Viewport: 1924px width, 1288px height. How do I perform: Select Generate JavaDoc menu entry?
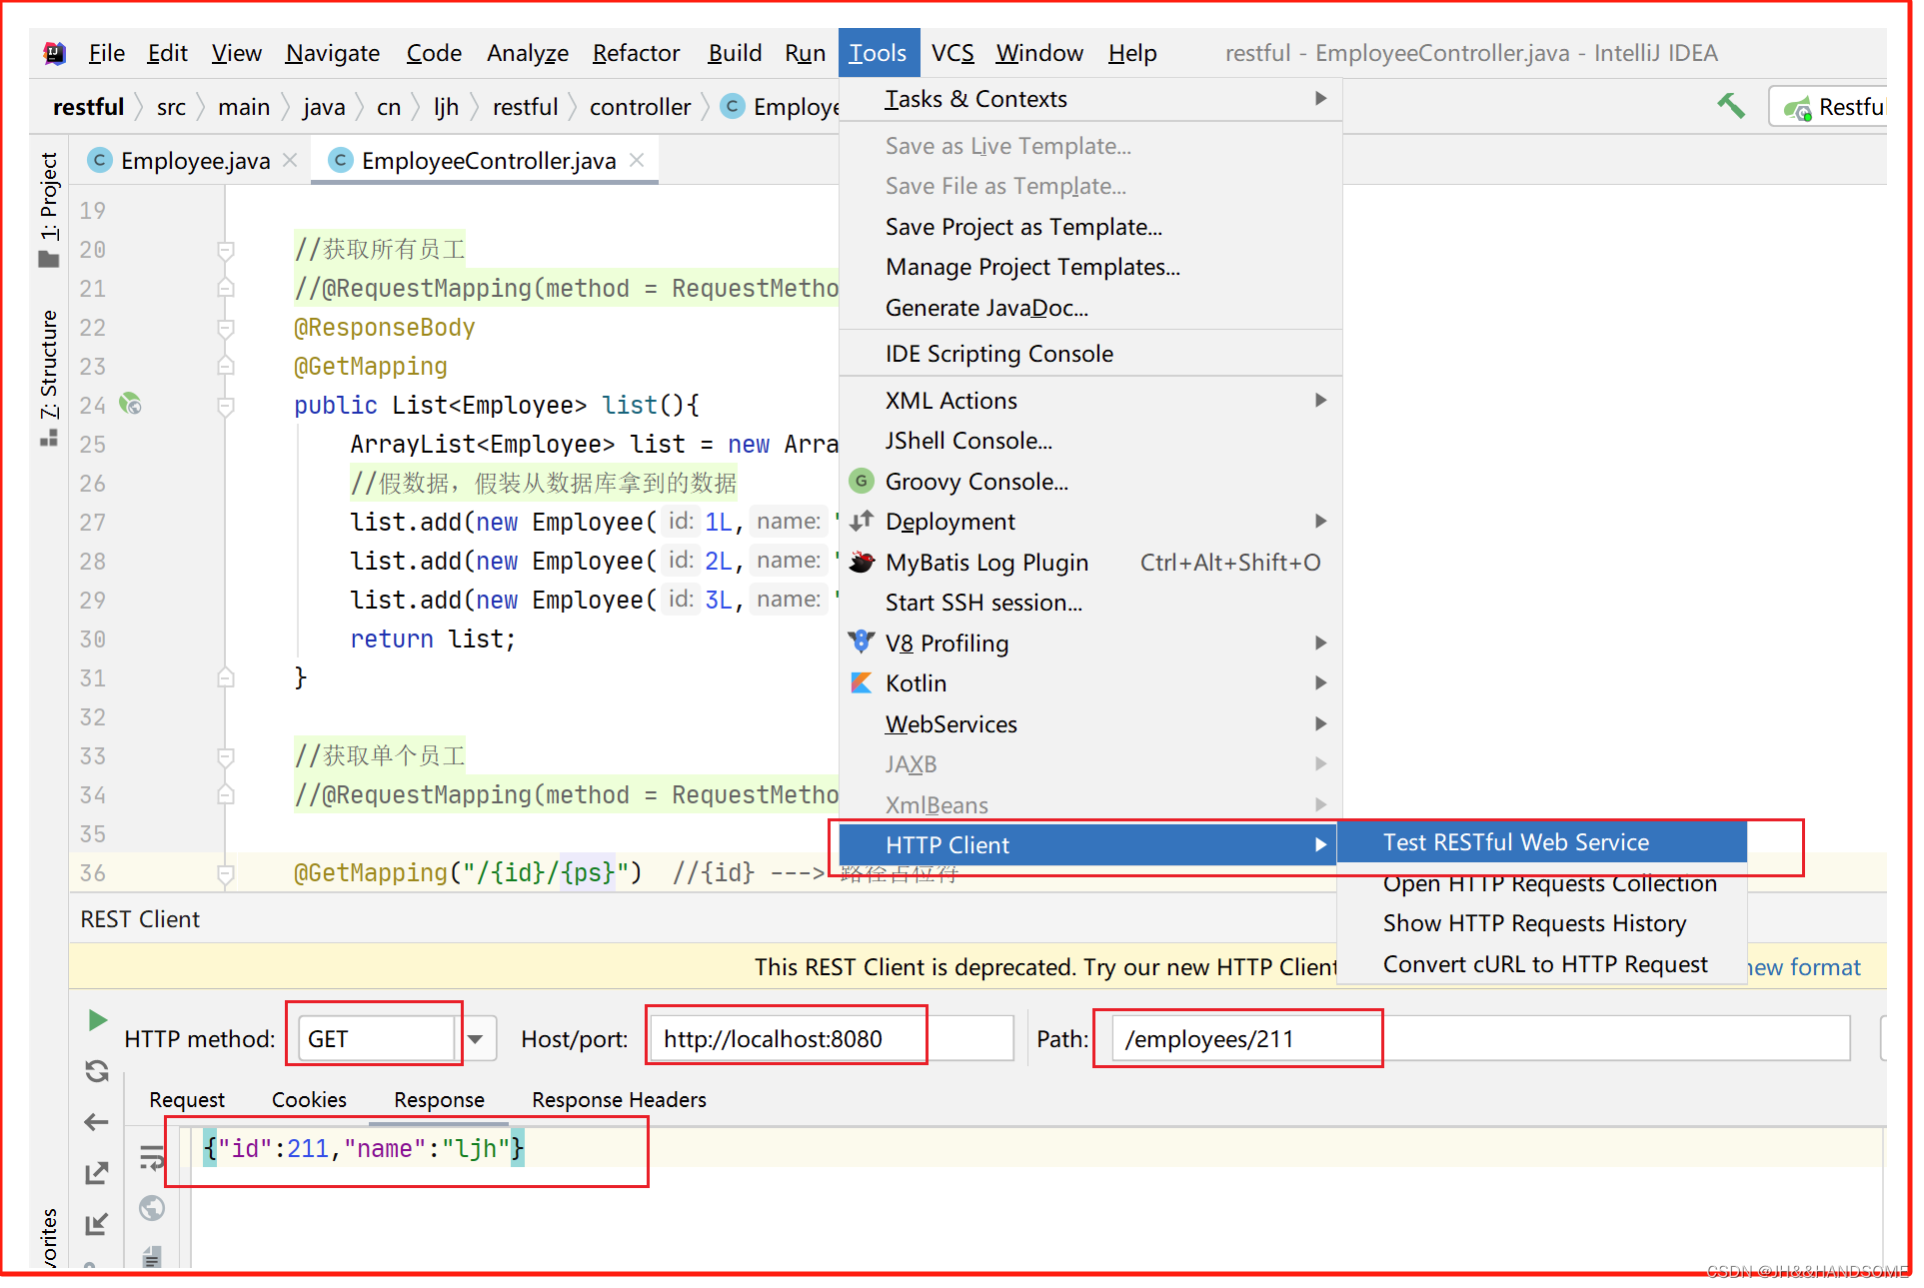[1090, 308]
